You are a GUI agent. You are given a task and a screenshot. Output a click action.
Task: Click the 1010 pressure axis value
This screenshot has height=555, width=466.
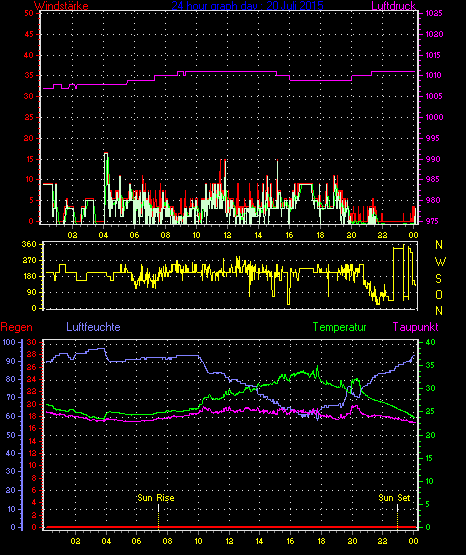[x=434, y=75]
